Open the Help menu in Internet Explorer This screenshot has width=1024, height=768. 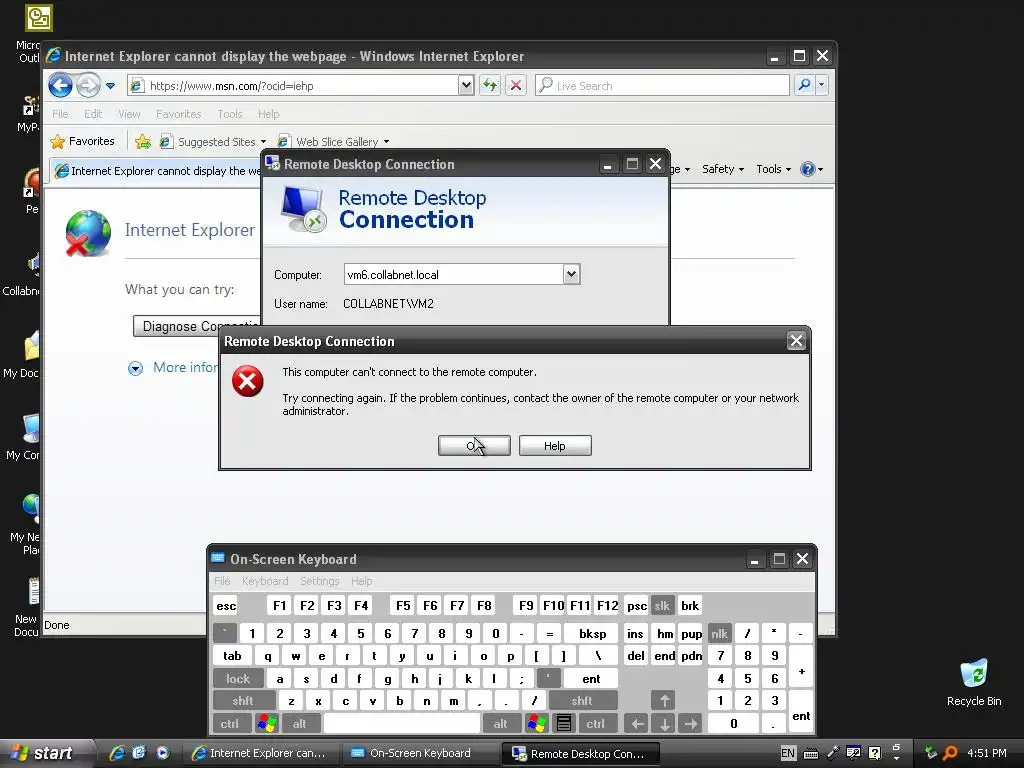click(x=268, y=114)
